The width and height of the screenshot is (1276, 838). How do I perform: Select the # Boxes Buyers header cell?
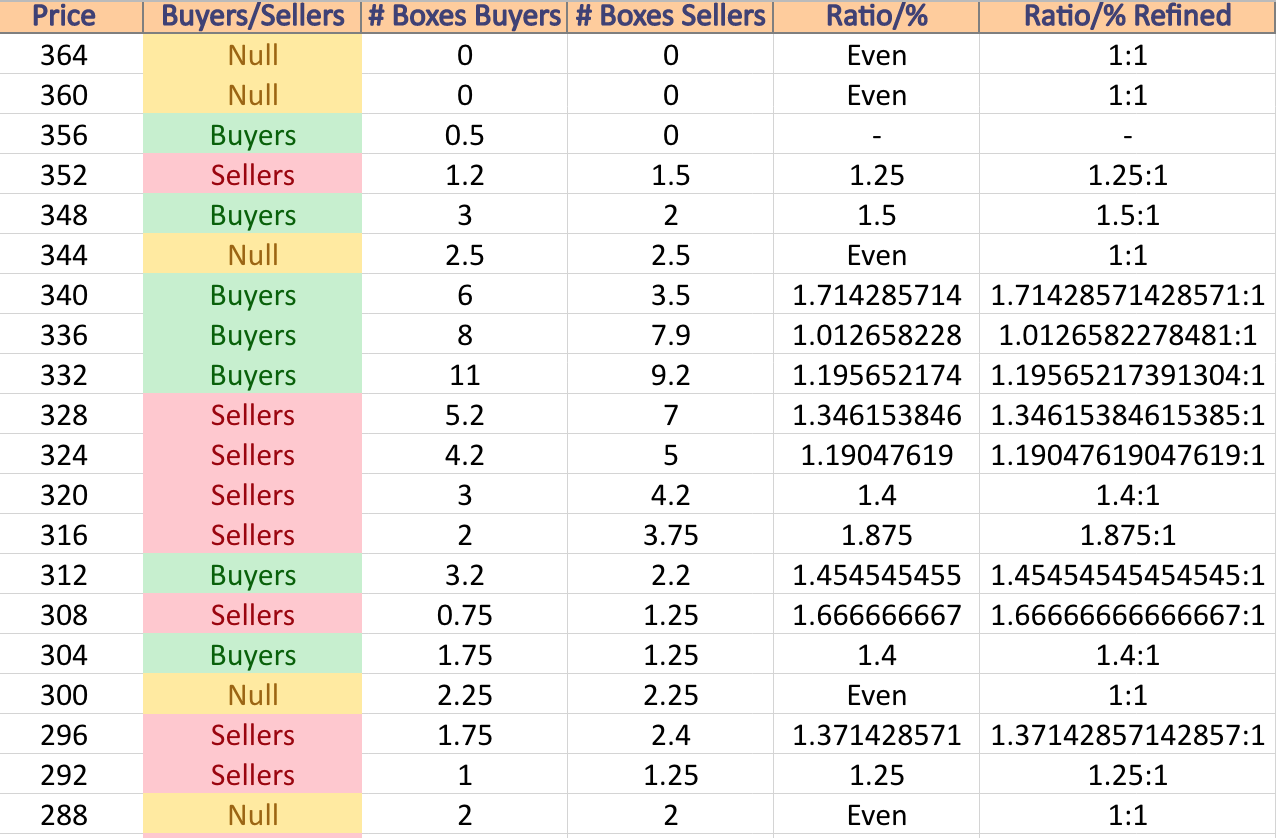[464, 16]
